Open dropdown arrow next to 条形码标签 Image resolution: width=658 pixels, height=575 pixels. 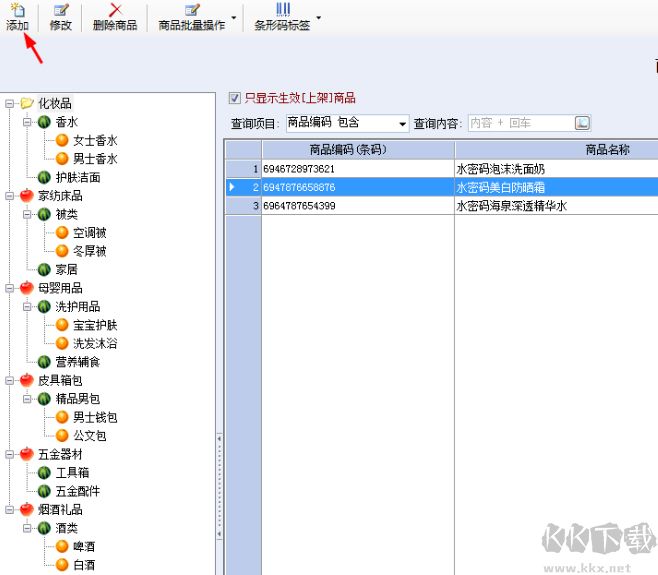pos(319,17)
